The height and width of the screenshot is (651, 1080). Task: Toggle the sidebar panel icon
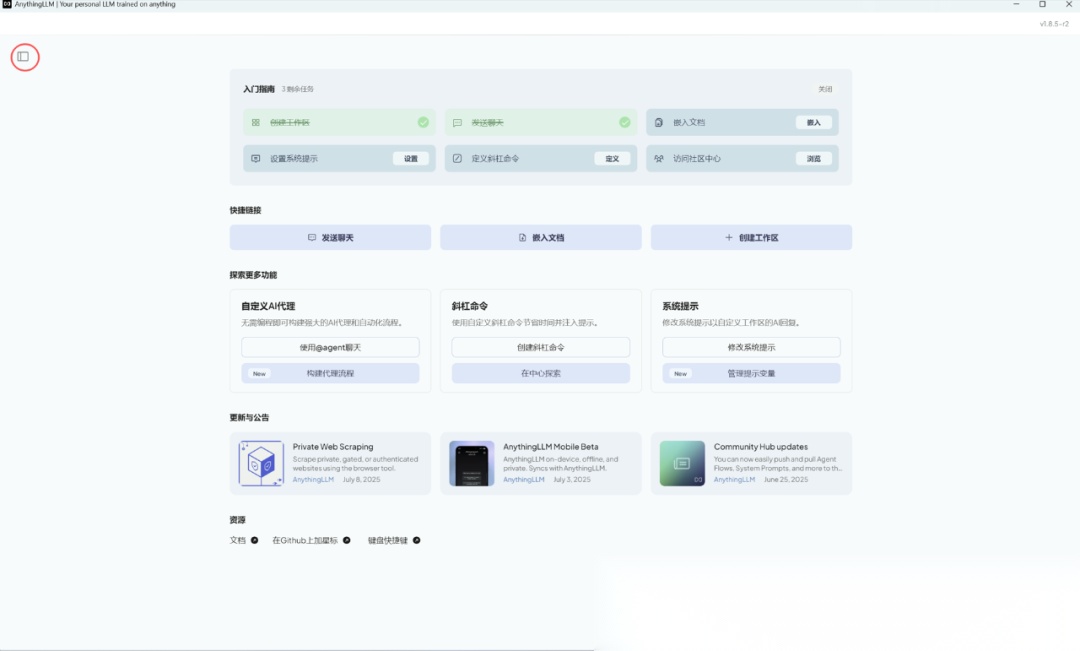23,56
